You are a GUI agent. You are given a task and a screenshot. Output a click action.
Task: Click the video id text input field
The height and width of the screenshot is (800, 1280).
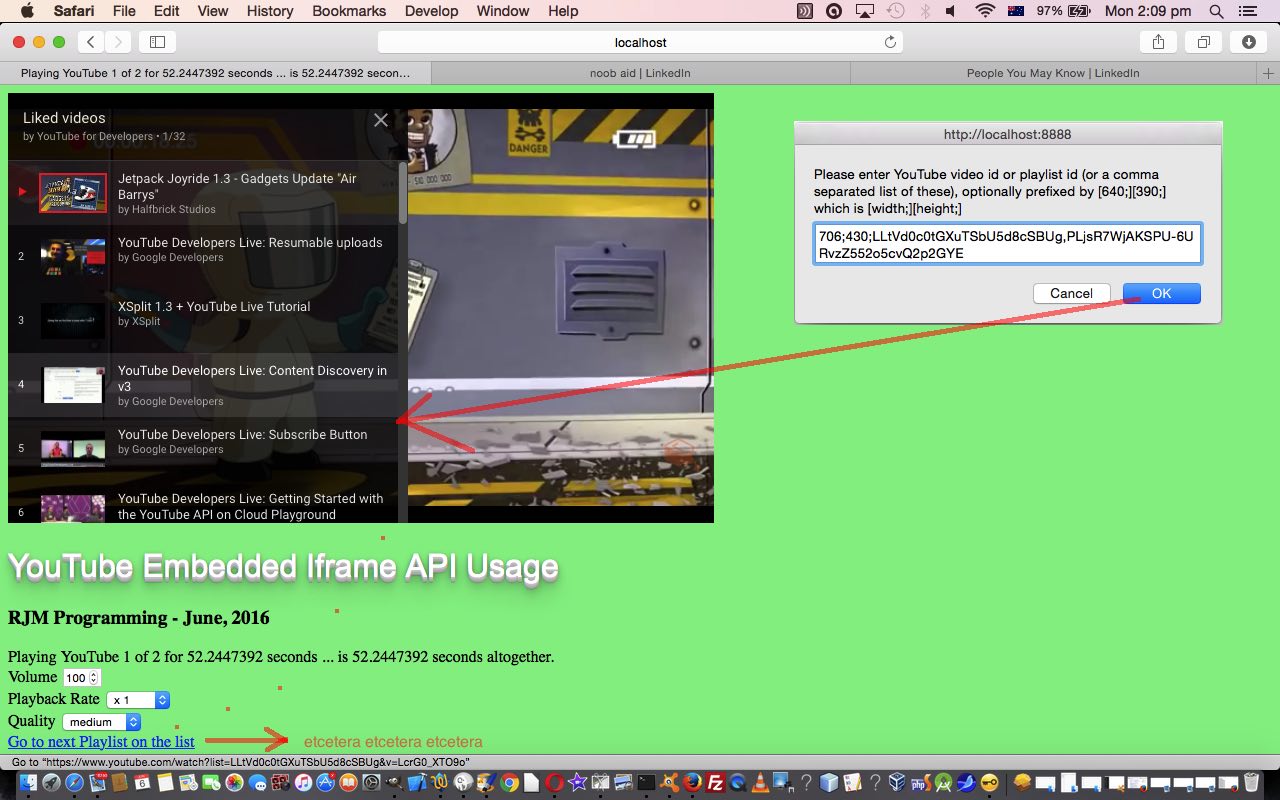(1007, 244)
